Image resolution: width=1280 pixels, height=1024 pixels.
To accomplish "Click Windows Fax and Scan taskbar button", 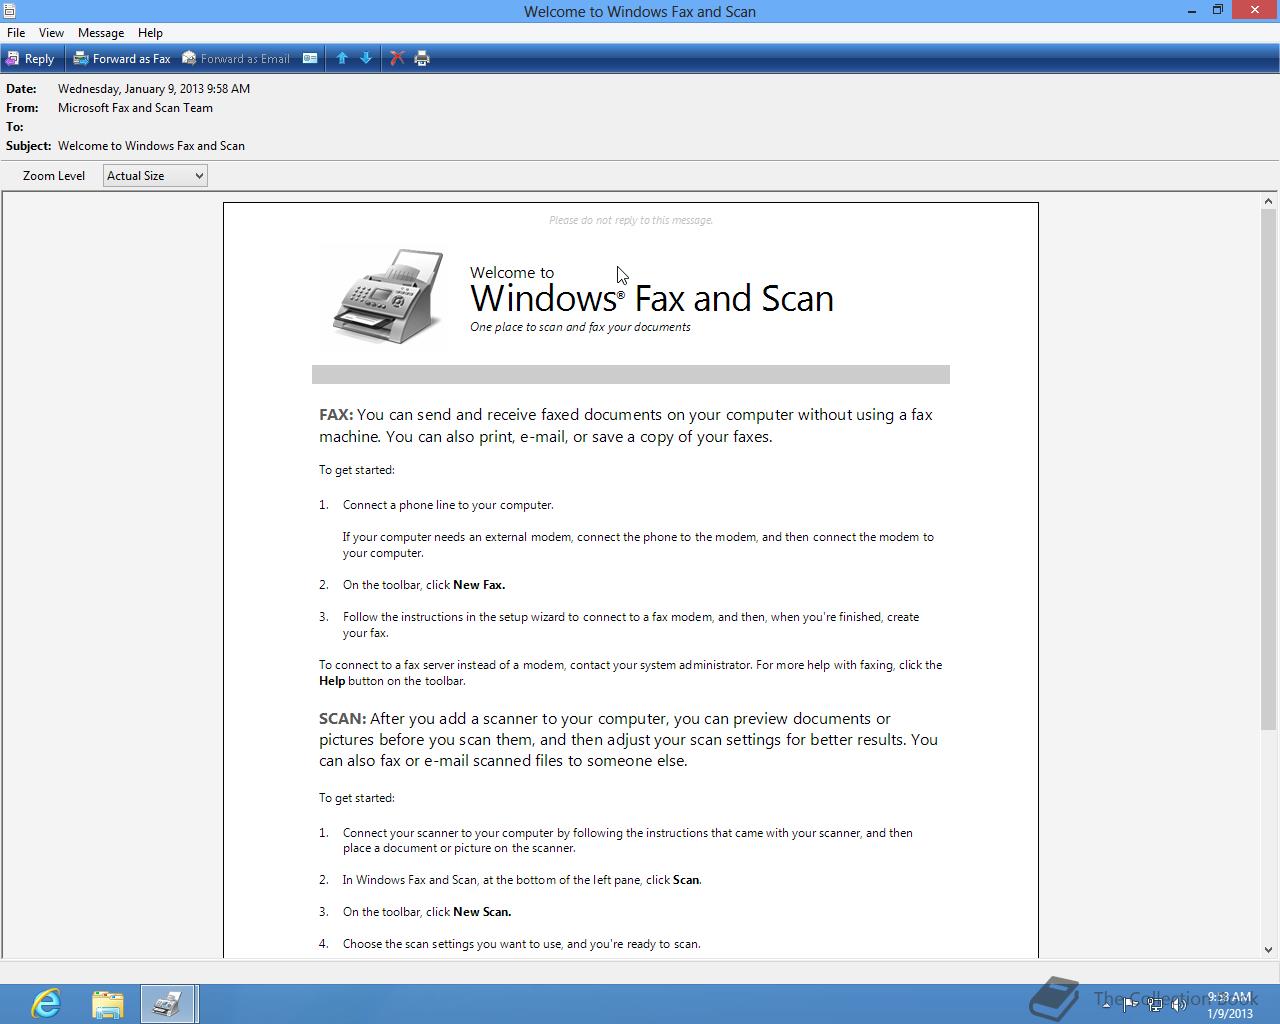I will 168,1003.
